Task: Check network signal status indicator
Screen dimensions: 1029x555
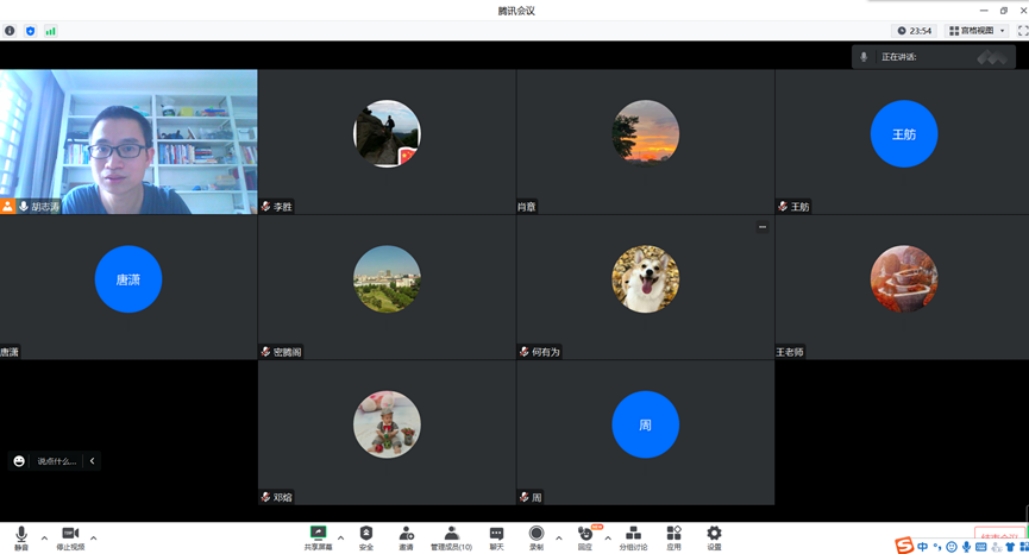Action: (x=50, y=31)
